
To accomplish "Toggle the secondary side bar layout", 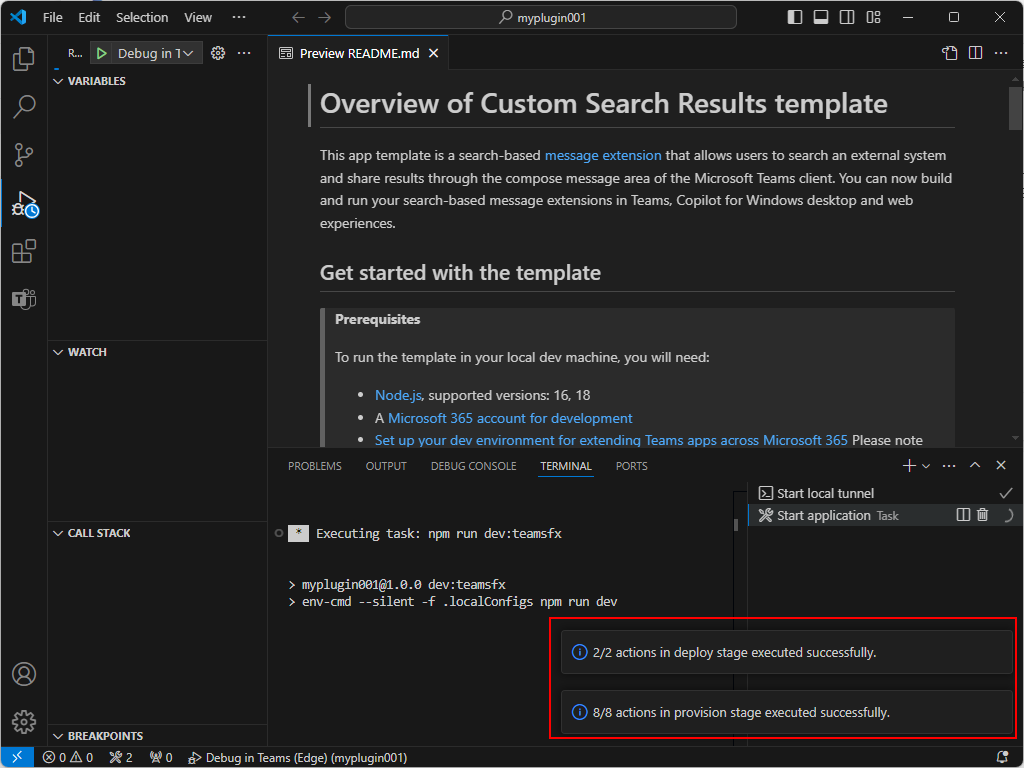I will point(847,17).
